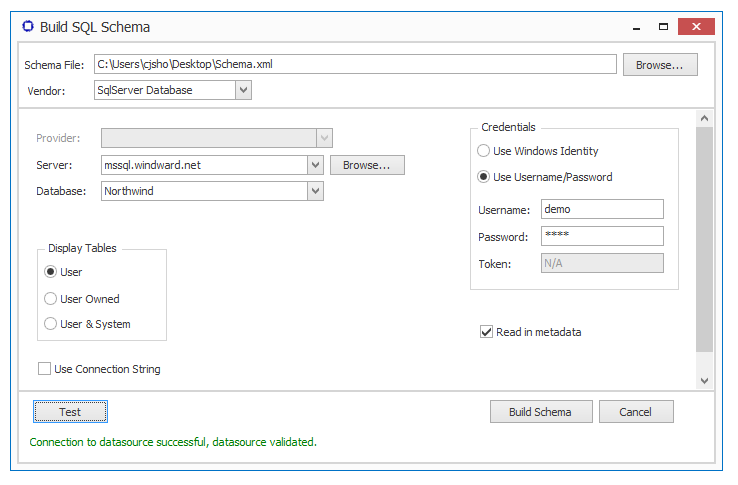Click the Display Tables group label
This screenshot has width=738, height=485.
point(82,248)
